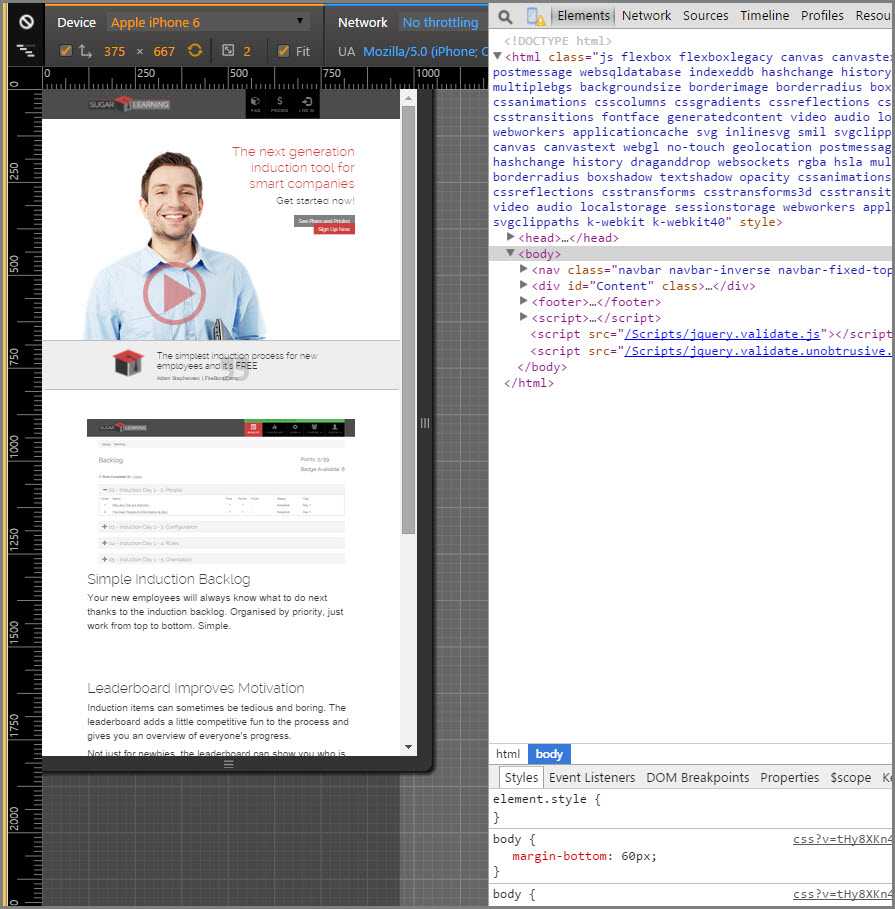
Task: Open the Device dropdown showing Apple iPhone 6
Action: point(208,22)
